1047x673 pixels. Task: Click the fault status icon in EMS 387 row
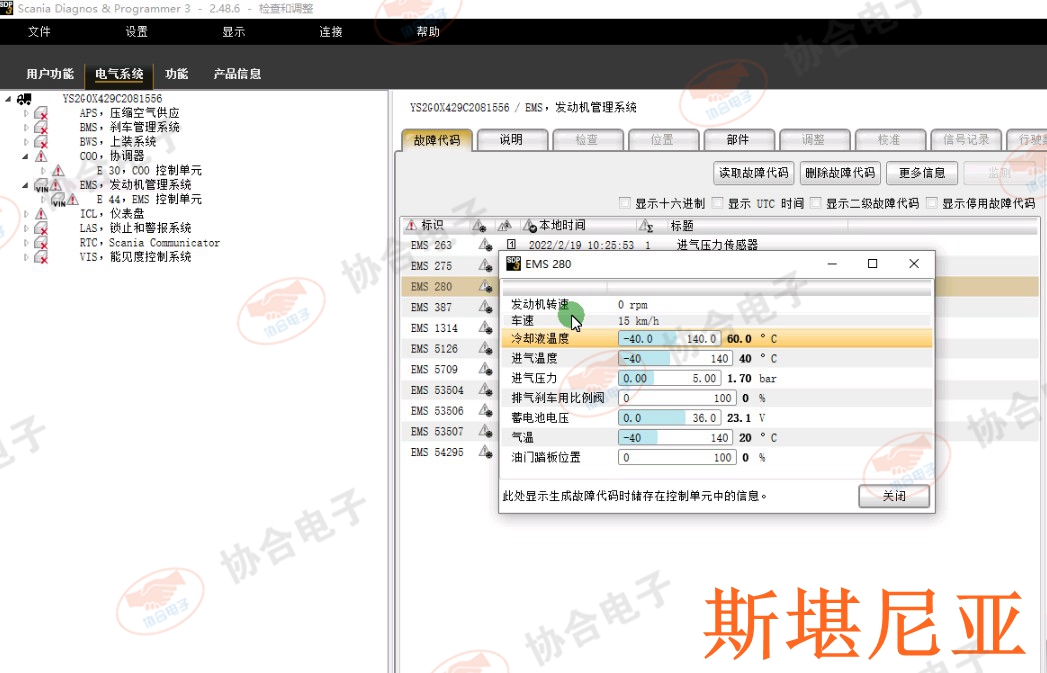485,308
